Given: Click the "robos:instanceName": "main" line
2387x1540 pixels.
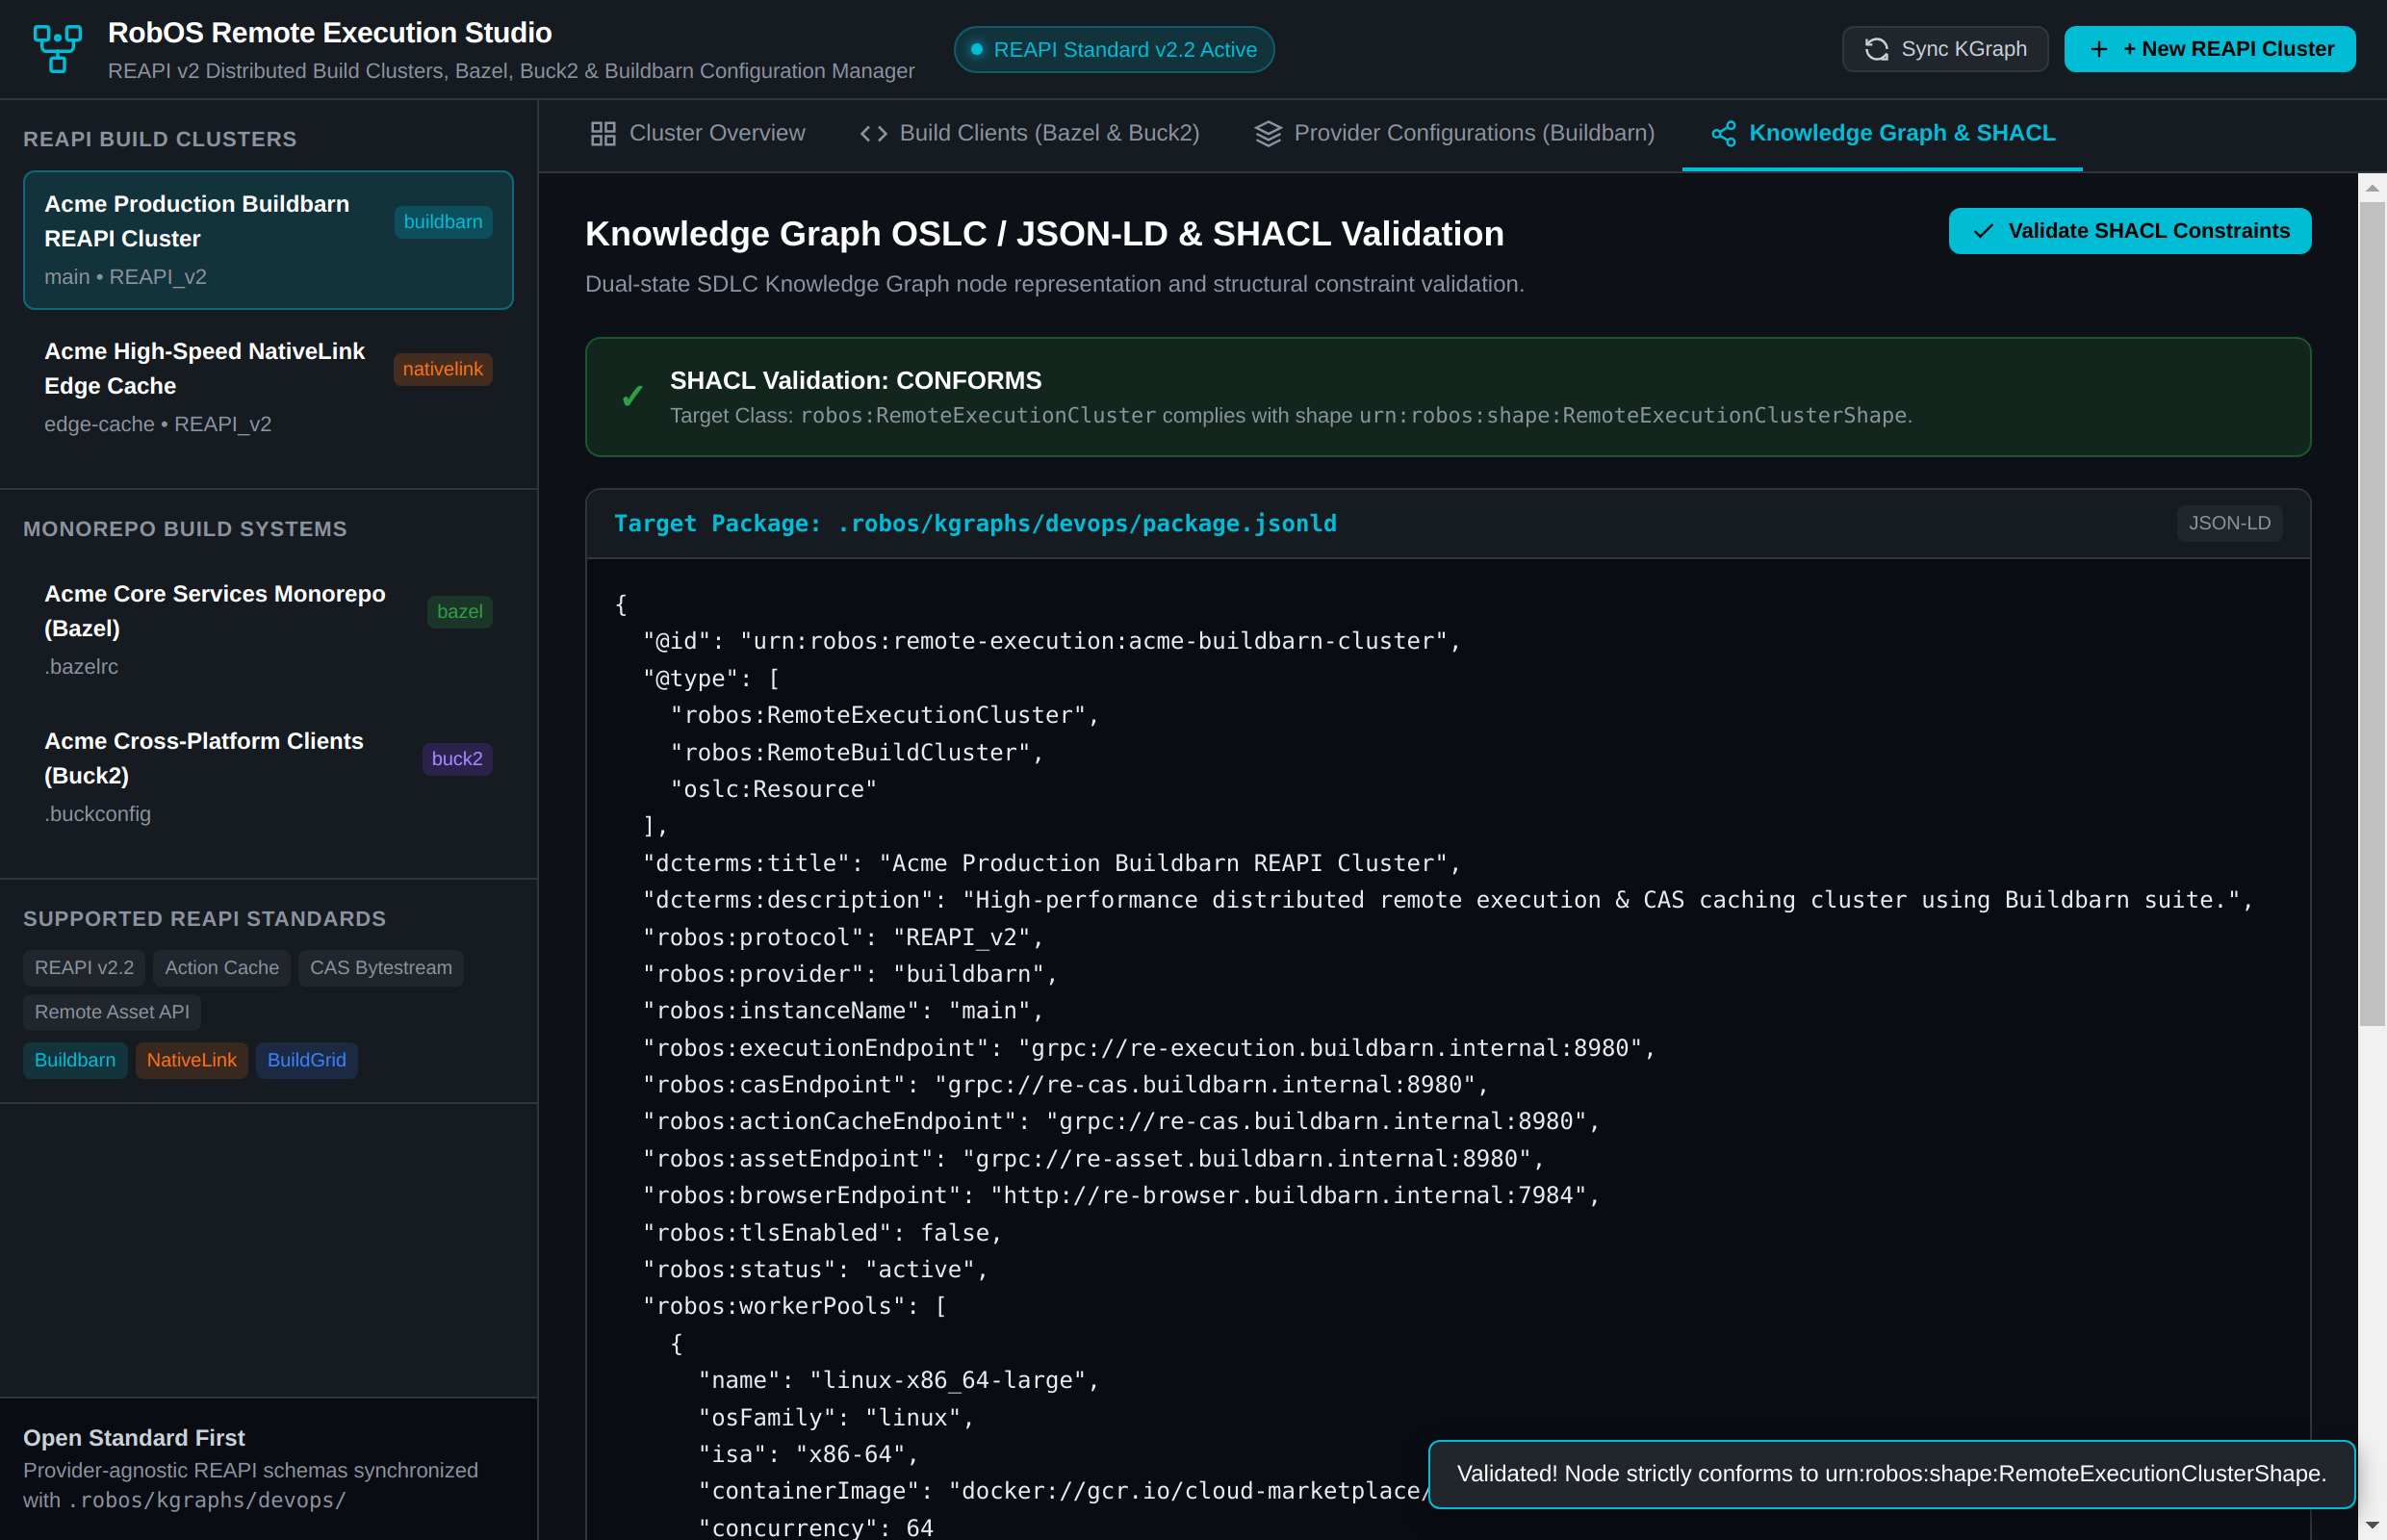Looking at the screenshot, I should click(842, 1011).
